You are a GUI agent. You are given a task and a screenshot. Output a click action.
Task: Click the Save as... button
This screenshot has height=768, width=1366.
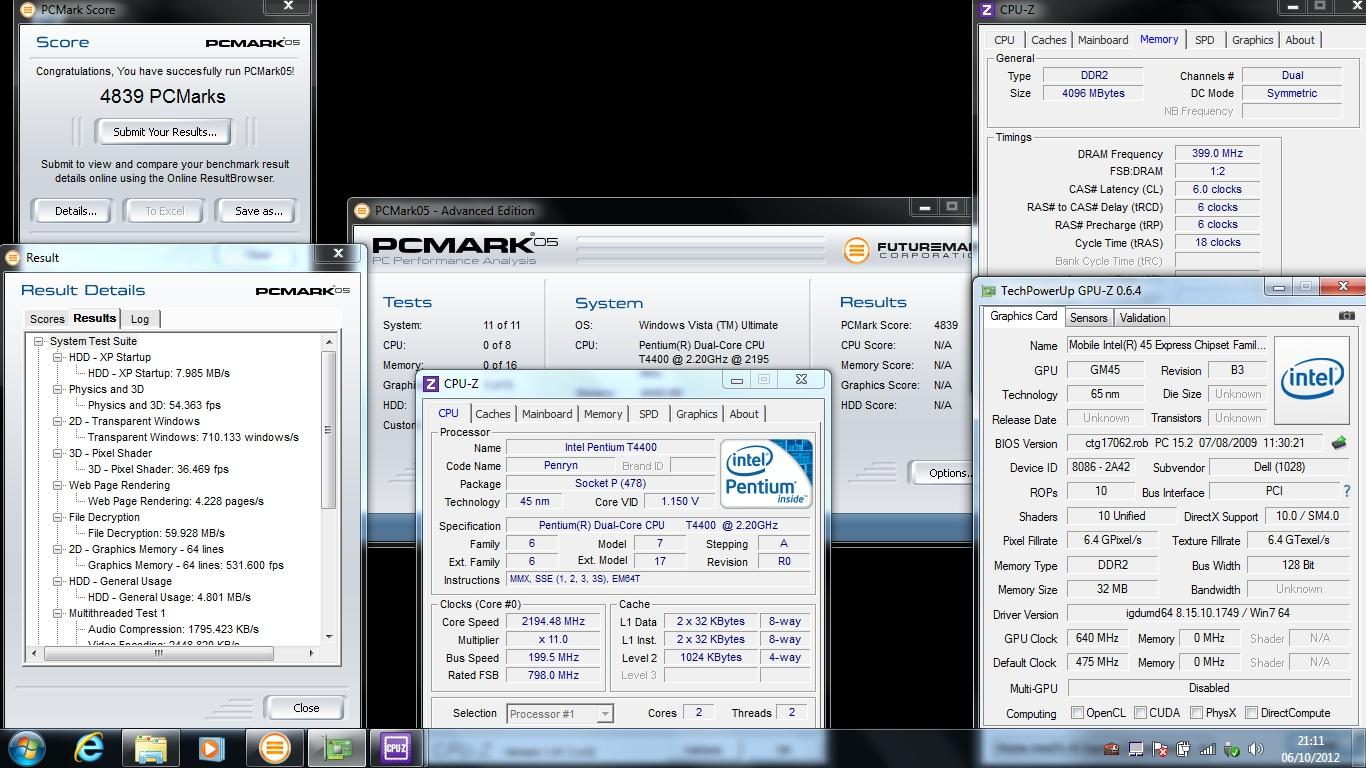(x=259, y=211)
